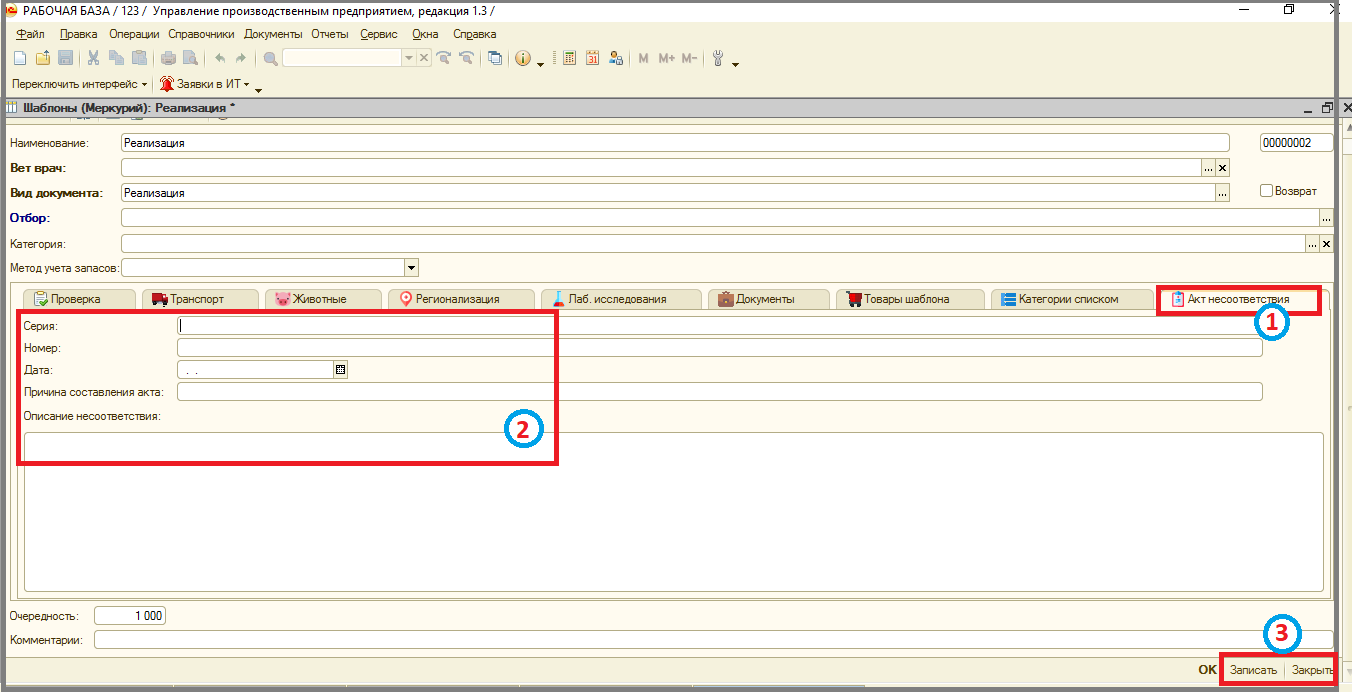1352x692 pixels.
Task: Toggle the Возврат checkbox
Action: (x=1266, y=191)
